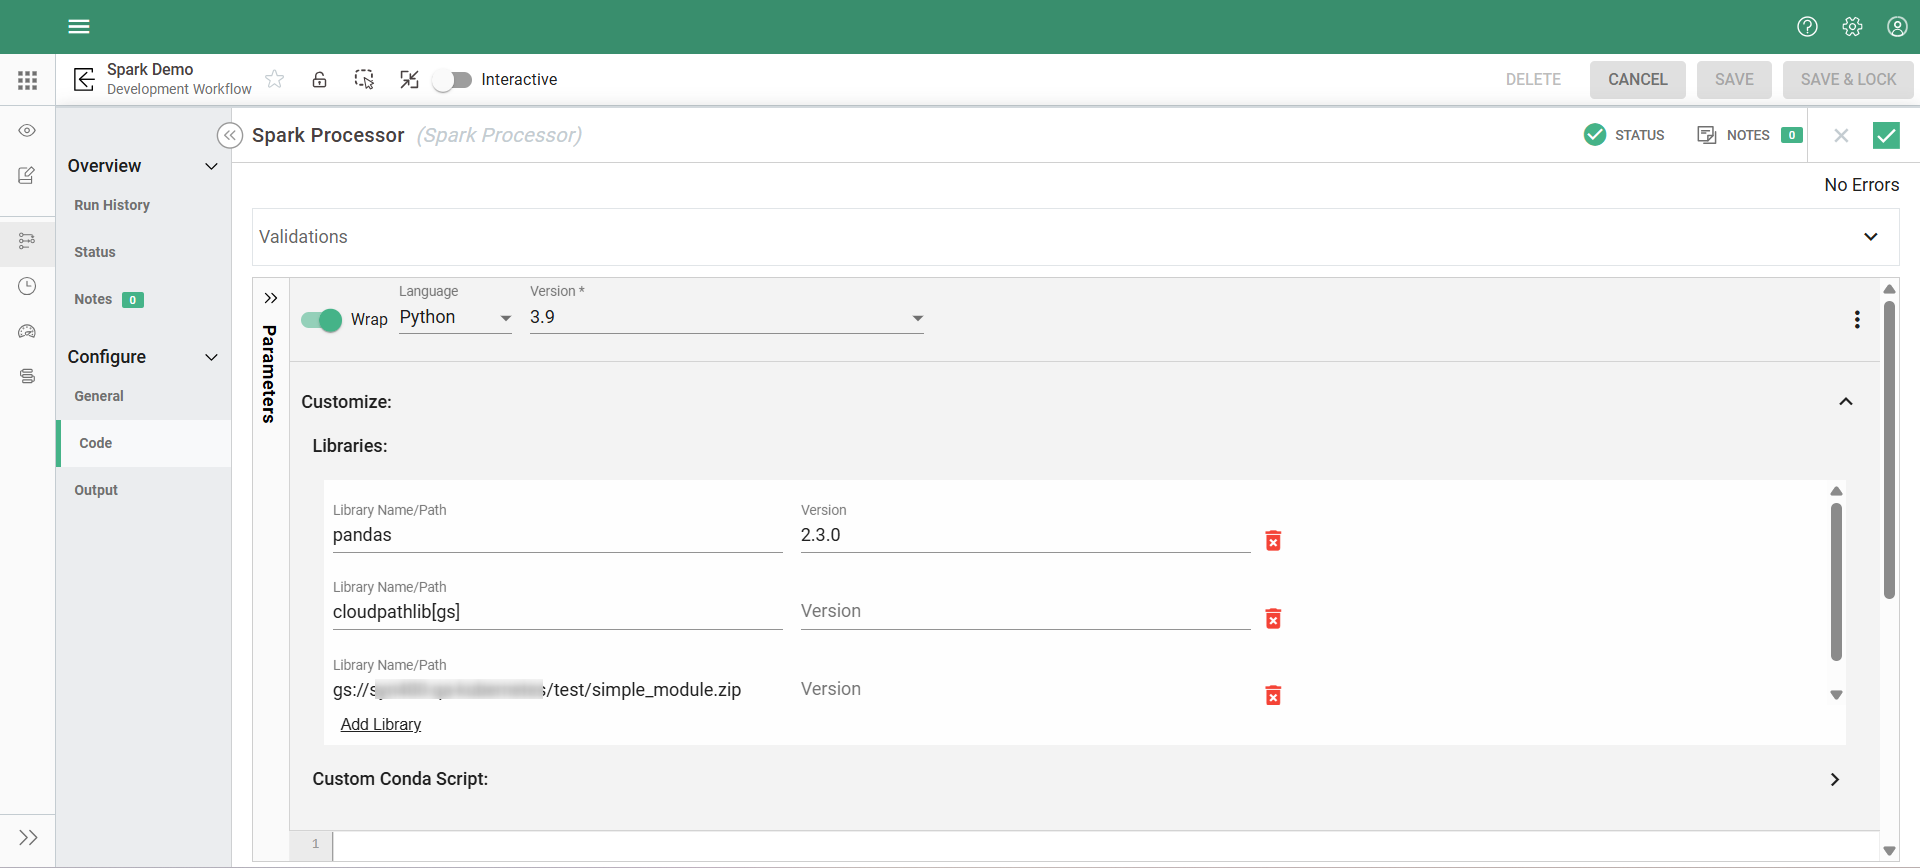The image size is (1920, 868).
Task: Expand the Custom Conda Script section
Action: (1834, 779)
